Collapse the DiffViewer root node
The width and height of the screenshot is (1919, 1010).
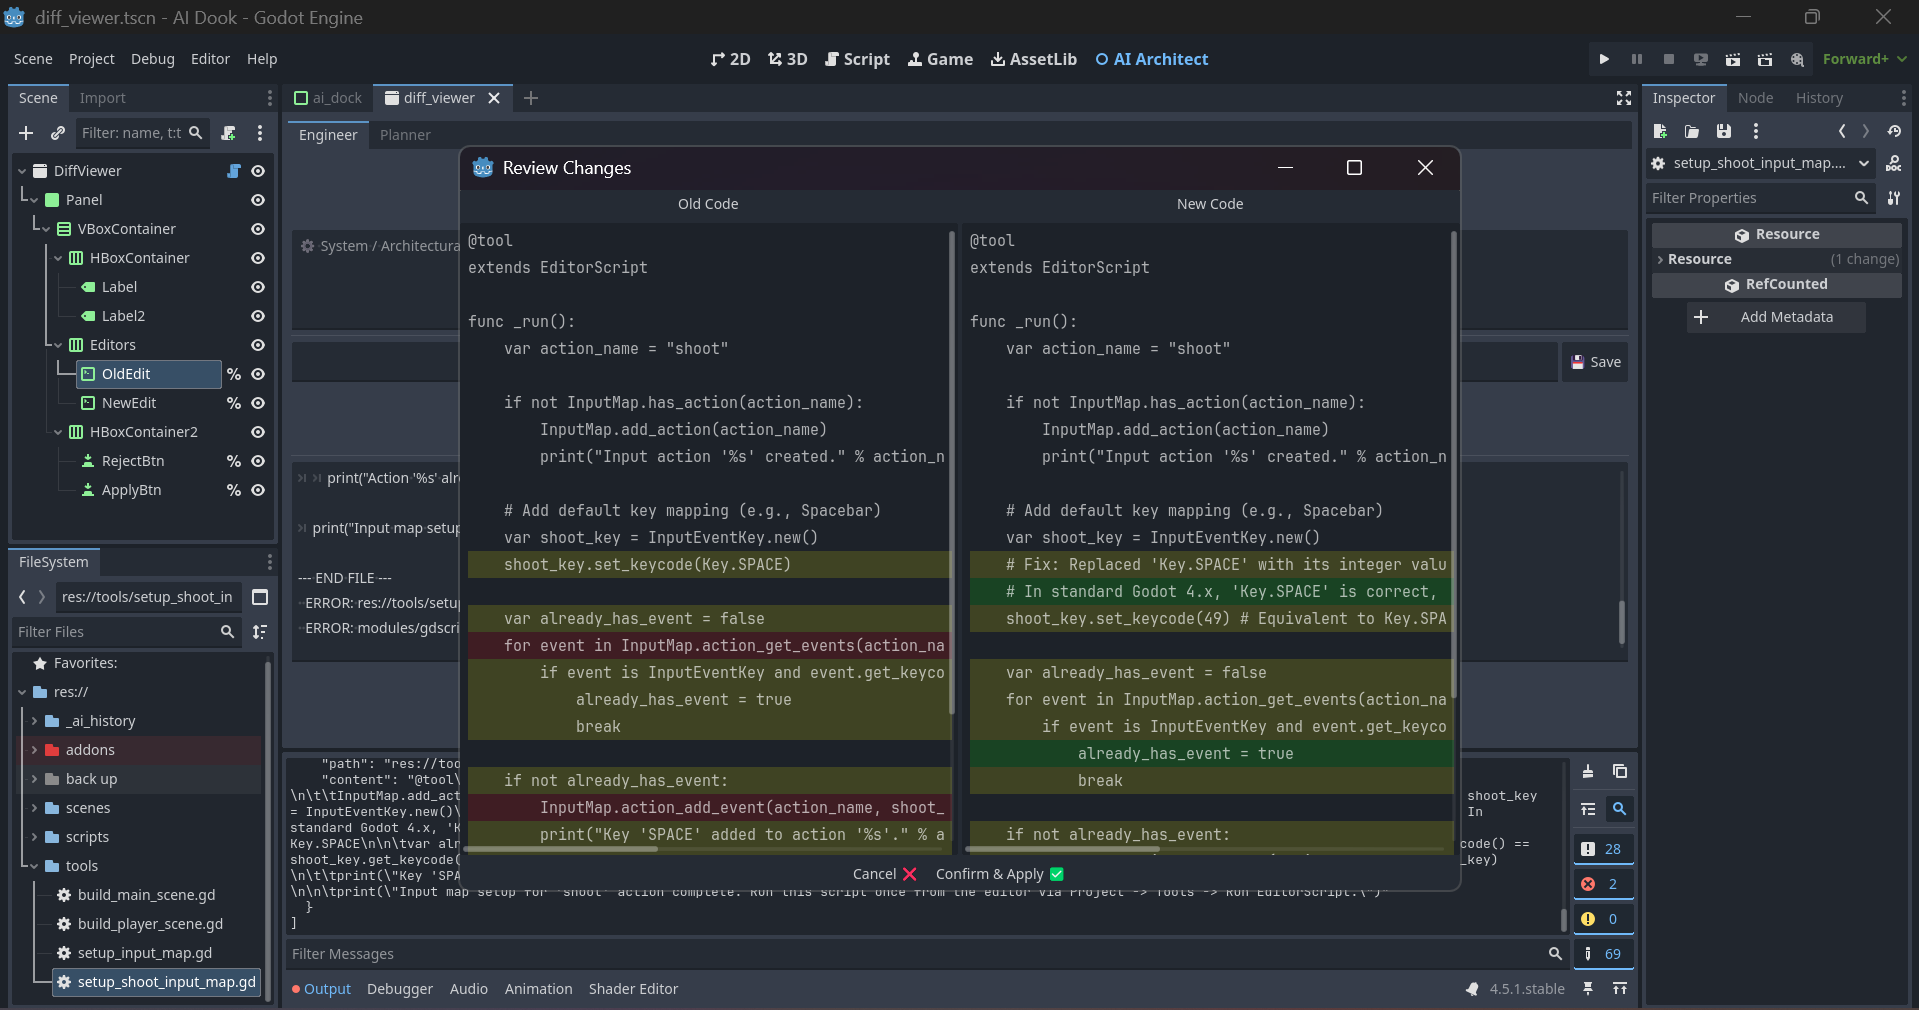pyautogui.click(x=22, y=171)
